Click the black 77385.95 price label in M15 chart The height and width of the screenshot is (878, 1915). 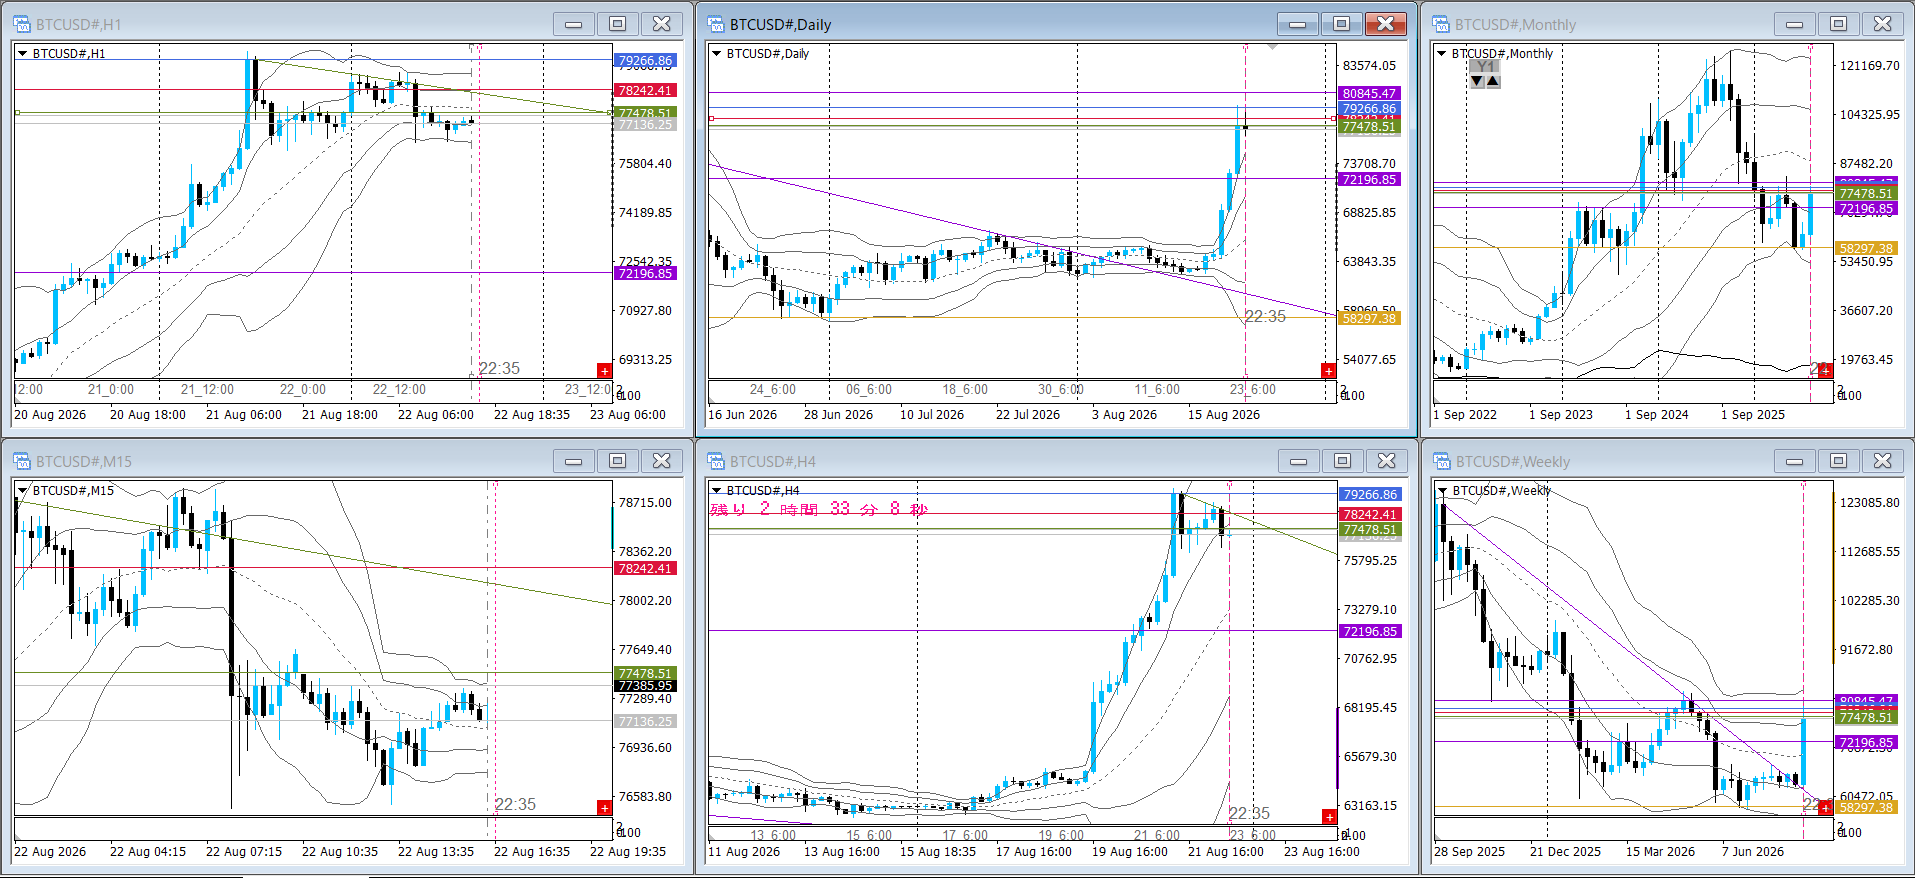(x=645, y=686)
